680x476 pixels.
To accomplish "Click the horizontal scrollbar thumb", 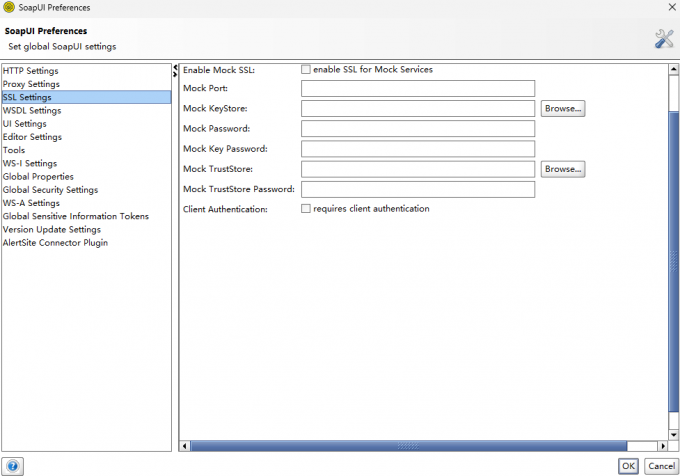I will click(409, 446).
